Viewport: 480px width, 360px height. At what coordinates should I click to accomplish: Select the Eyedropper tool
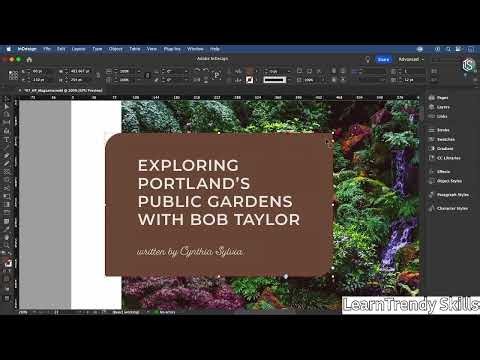click(x=7, y=229)
